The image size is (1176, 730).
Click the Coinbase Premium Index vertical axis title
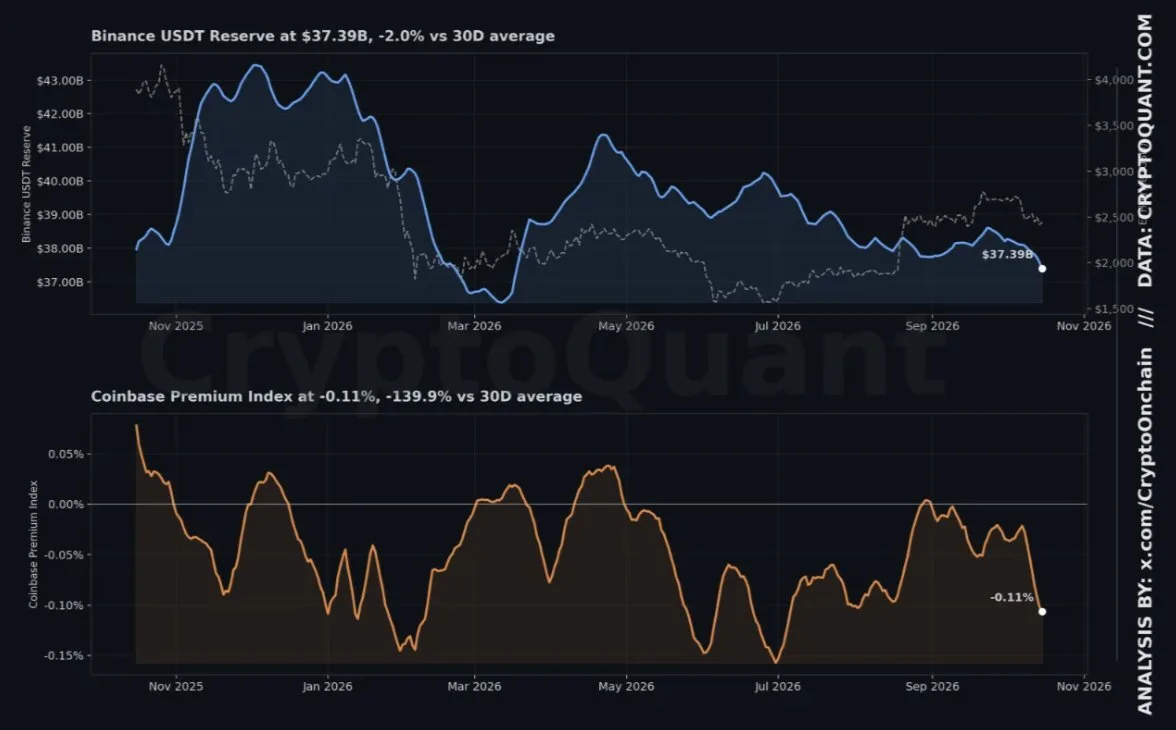tap(33, 544)
